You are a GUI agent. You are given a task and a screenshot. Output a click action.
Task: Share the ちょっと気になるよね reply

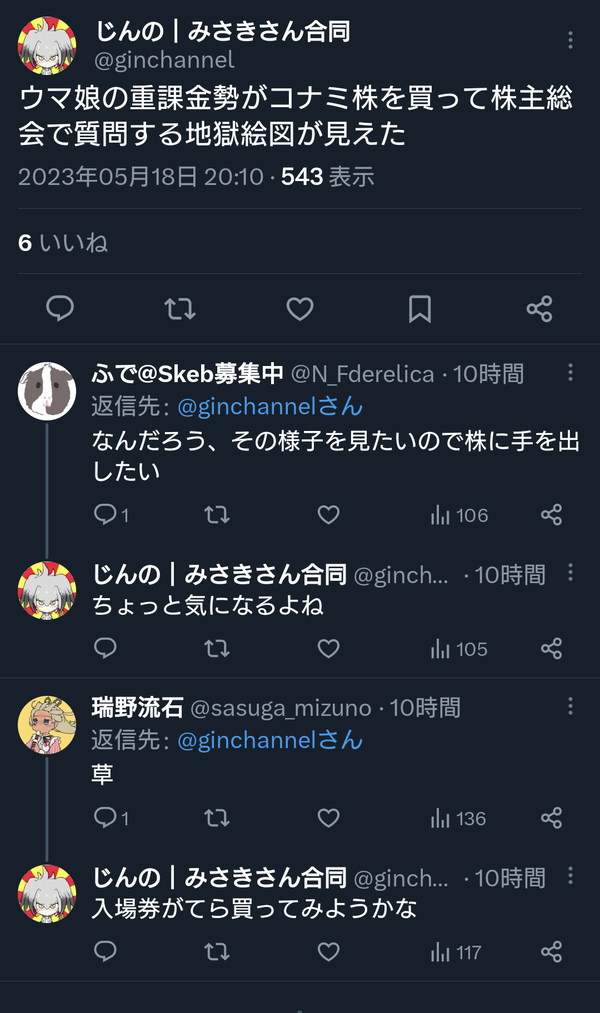552,649
